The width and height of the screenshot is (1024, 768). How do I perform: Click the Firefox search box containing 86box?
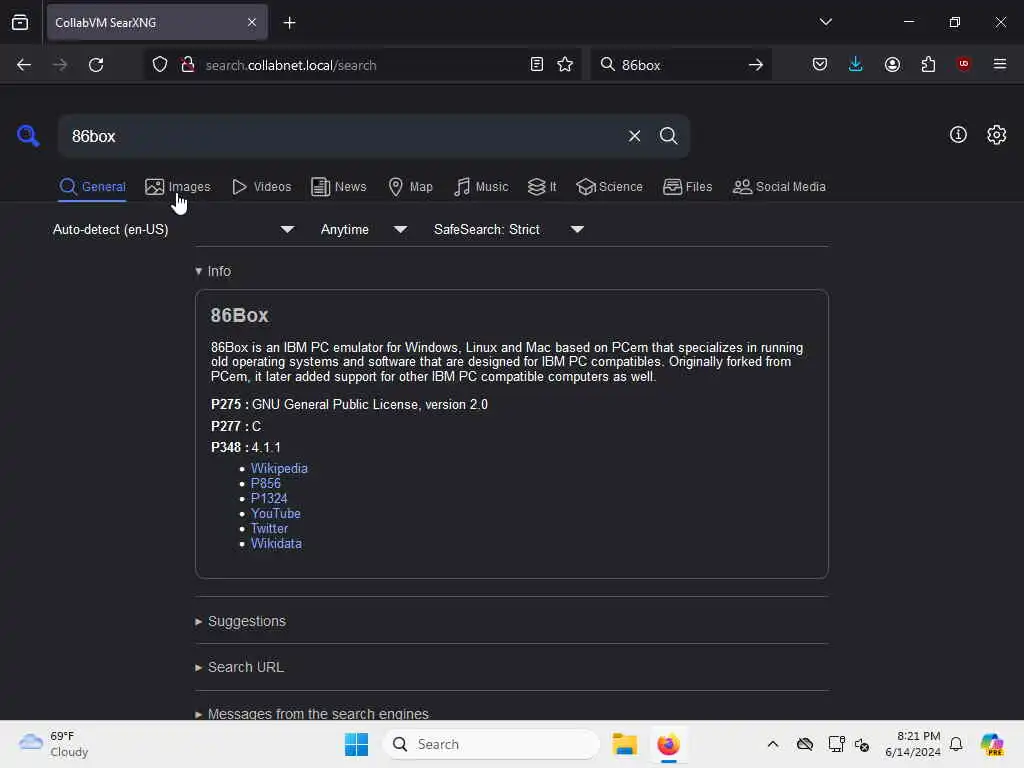tap(679, 65)
